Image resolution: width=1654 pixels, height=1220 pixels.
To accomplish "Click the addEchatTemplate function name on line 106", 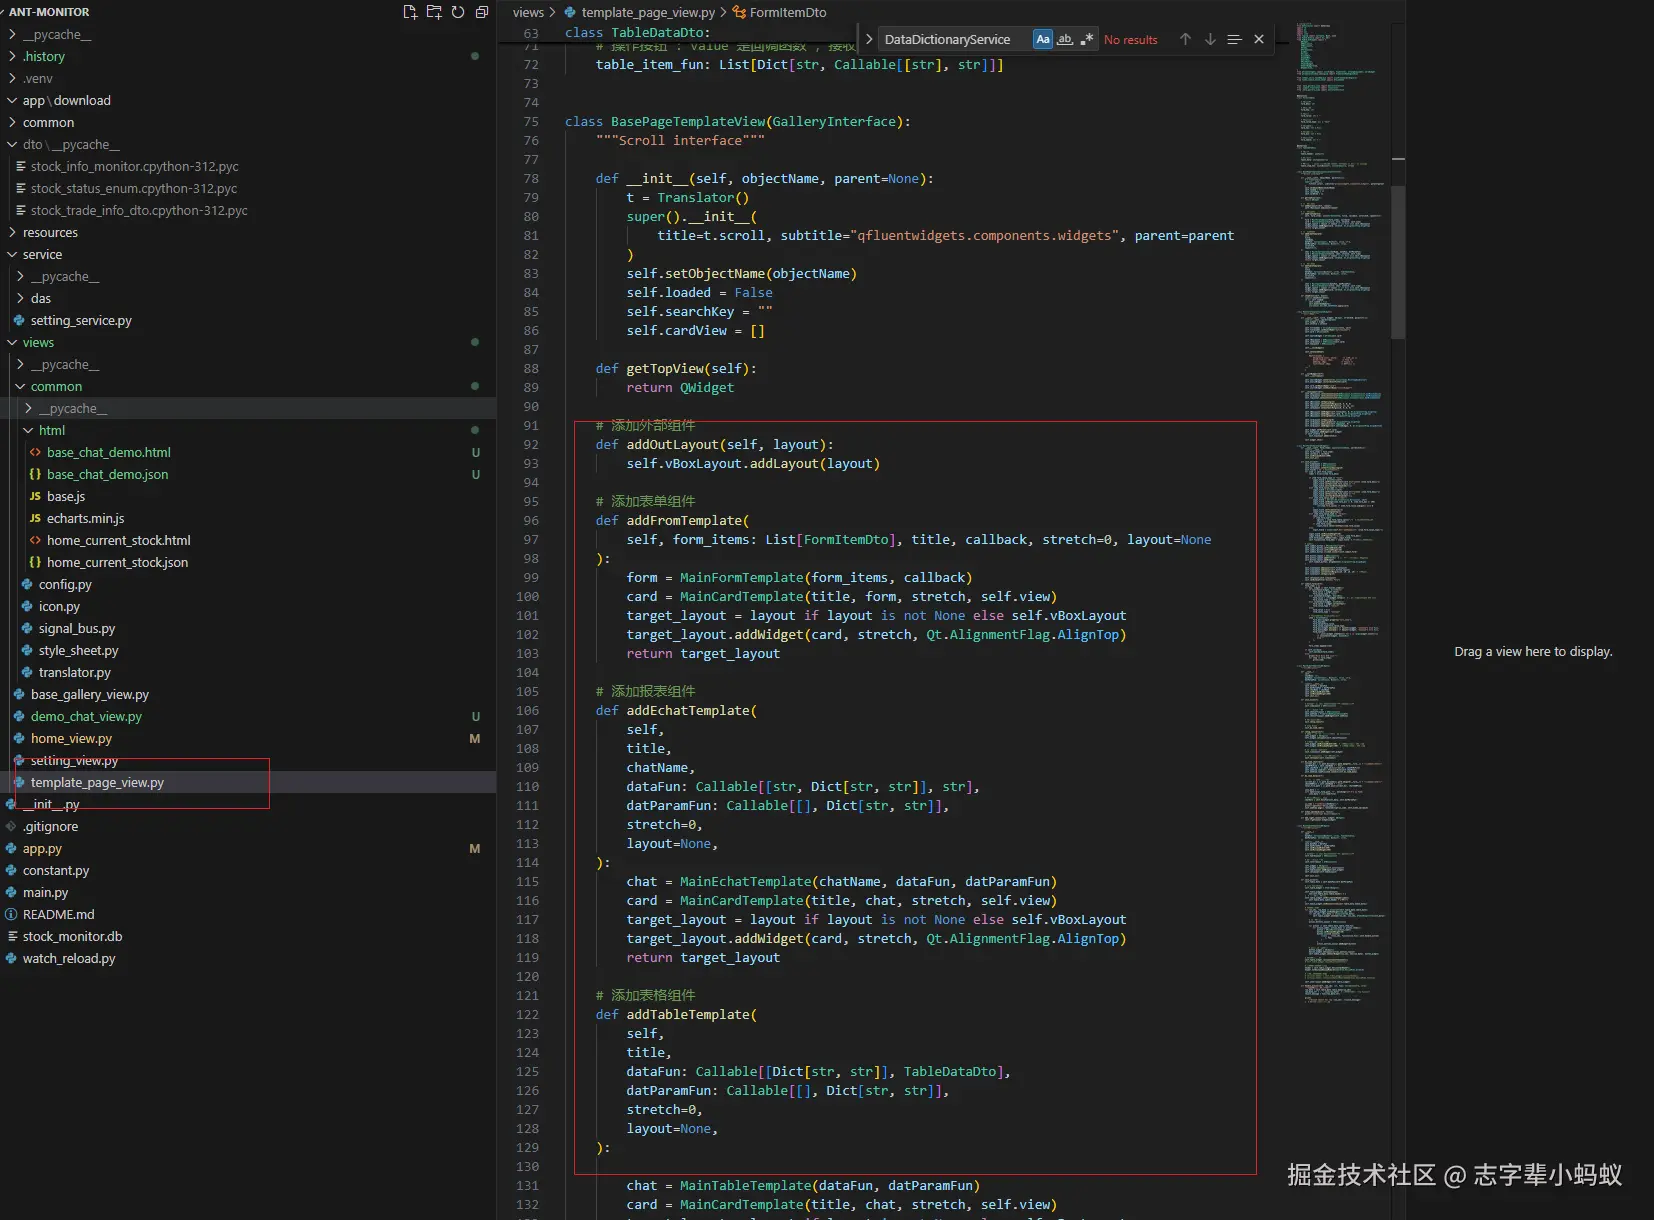I will tap(688, 710).
